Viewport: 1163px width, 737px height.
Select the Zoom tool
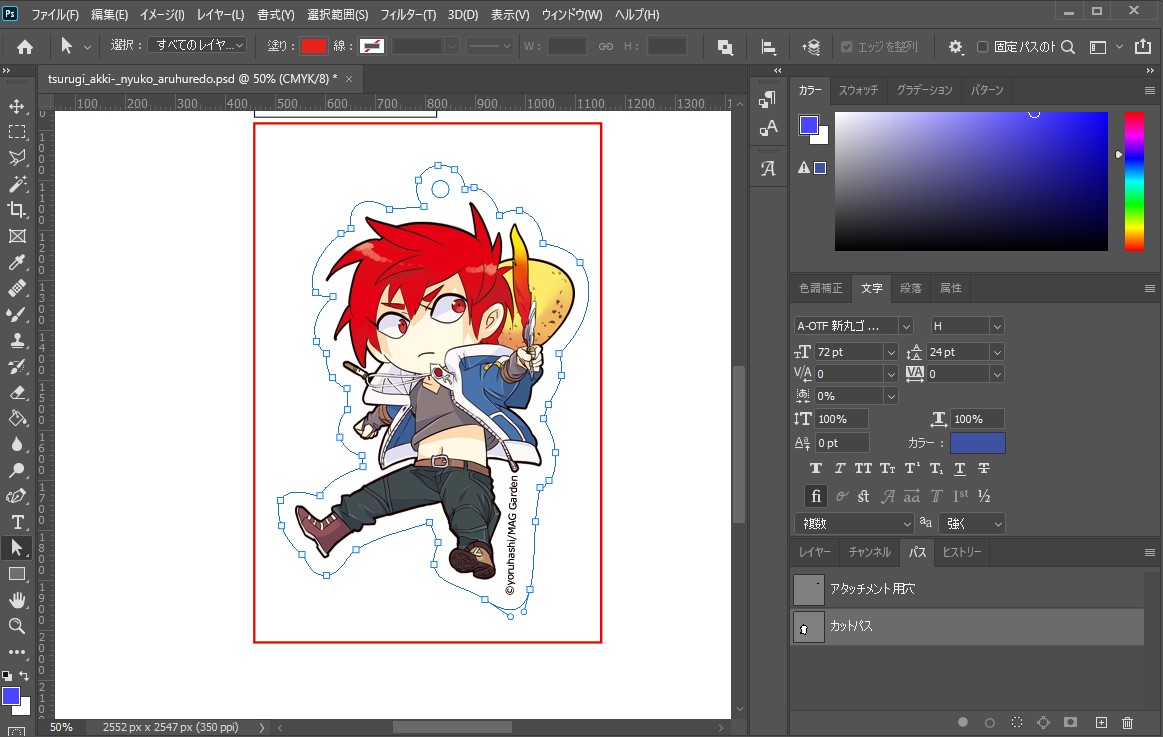click(x=16, y=626)
